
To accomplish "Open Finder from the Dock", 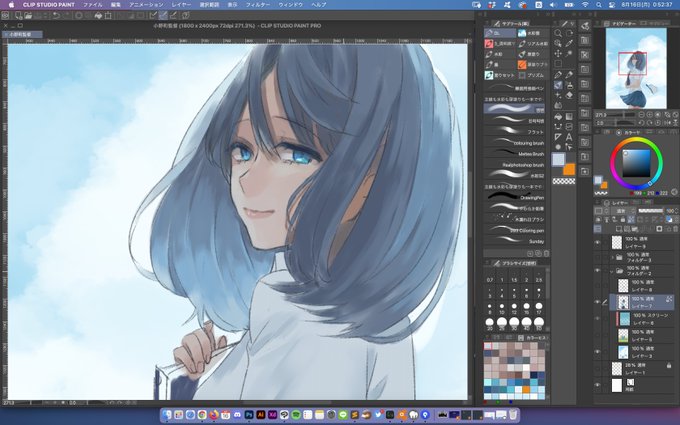I will pyautogui.click(x=167, y=415).
